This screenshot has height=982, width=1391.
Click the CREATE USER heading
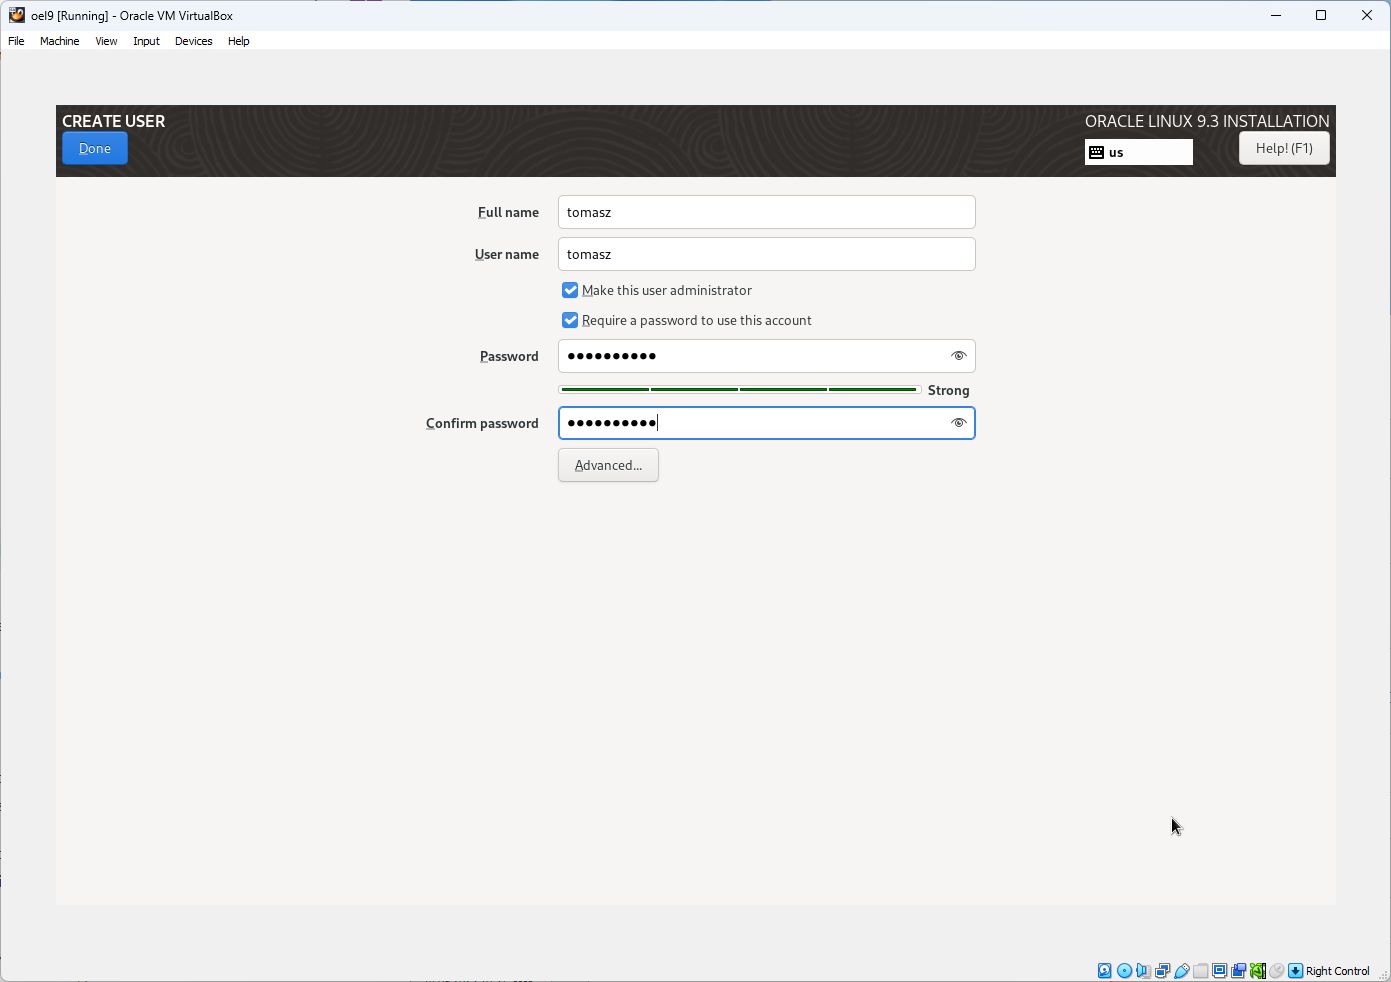point(114,121)
